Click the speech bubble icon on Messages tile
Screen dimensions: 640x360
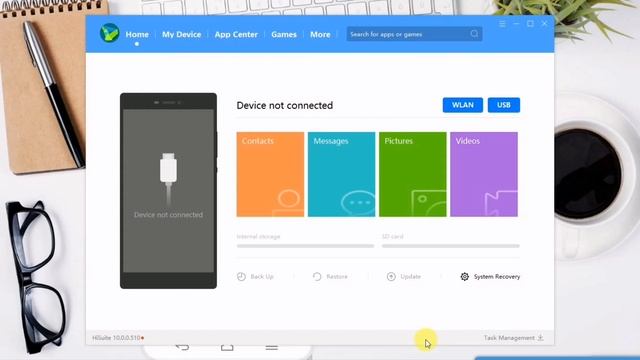(358, 203)
